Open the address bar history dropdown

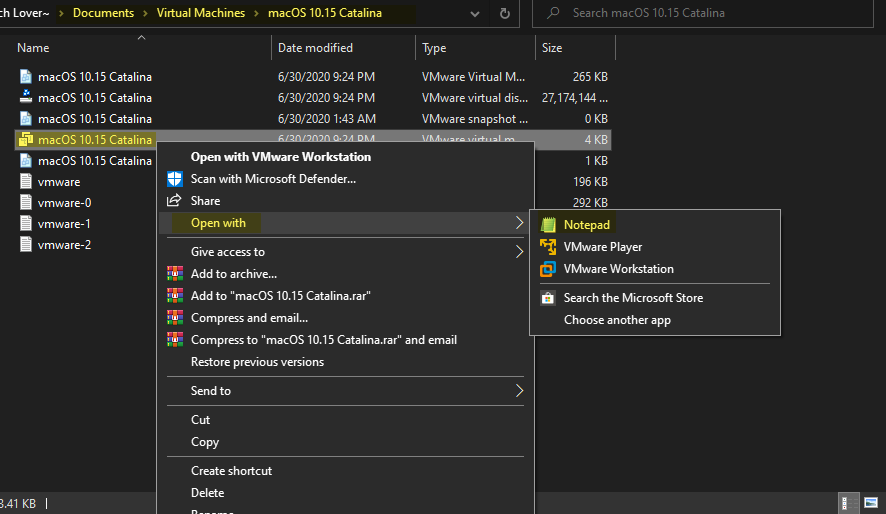pos(475,14)
